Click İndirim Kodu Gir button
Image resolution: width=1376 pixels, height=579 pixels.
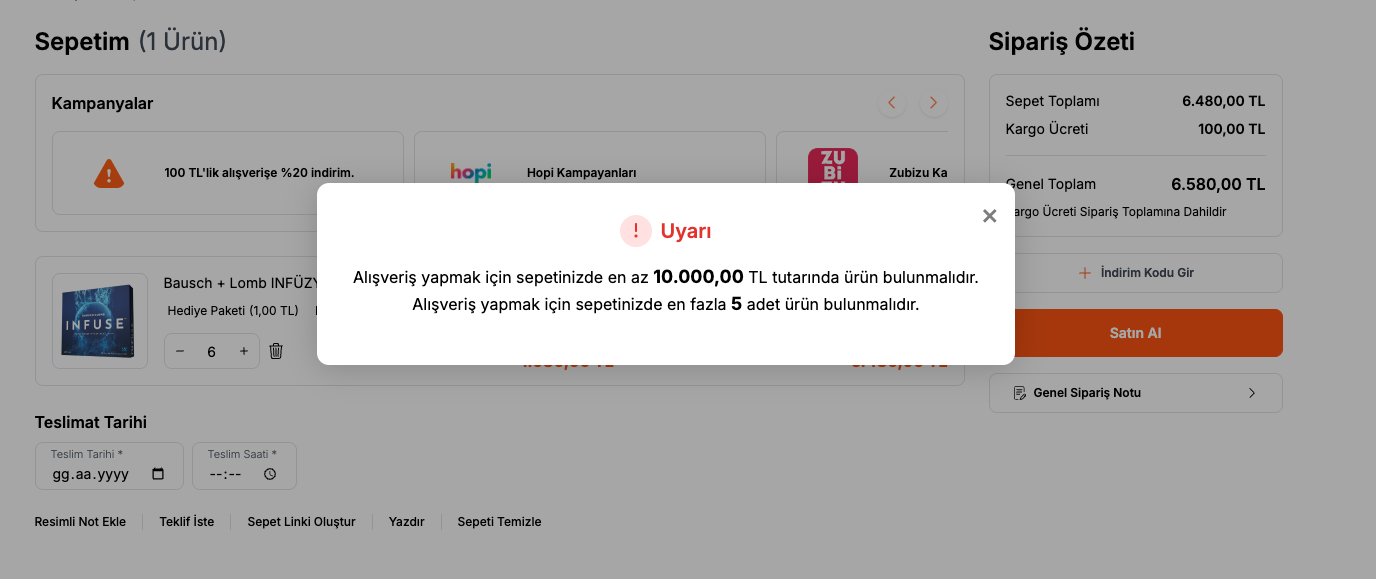click(1135, 273)
